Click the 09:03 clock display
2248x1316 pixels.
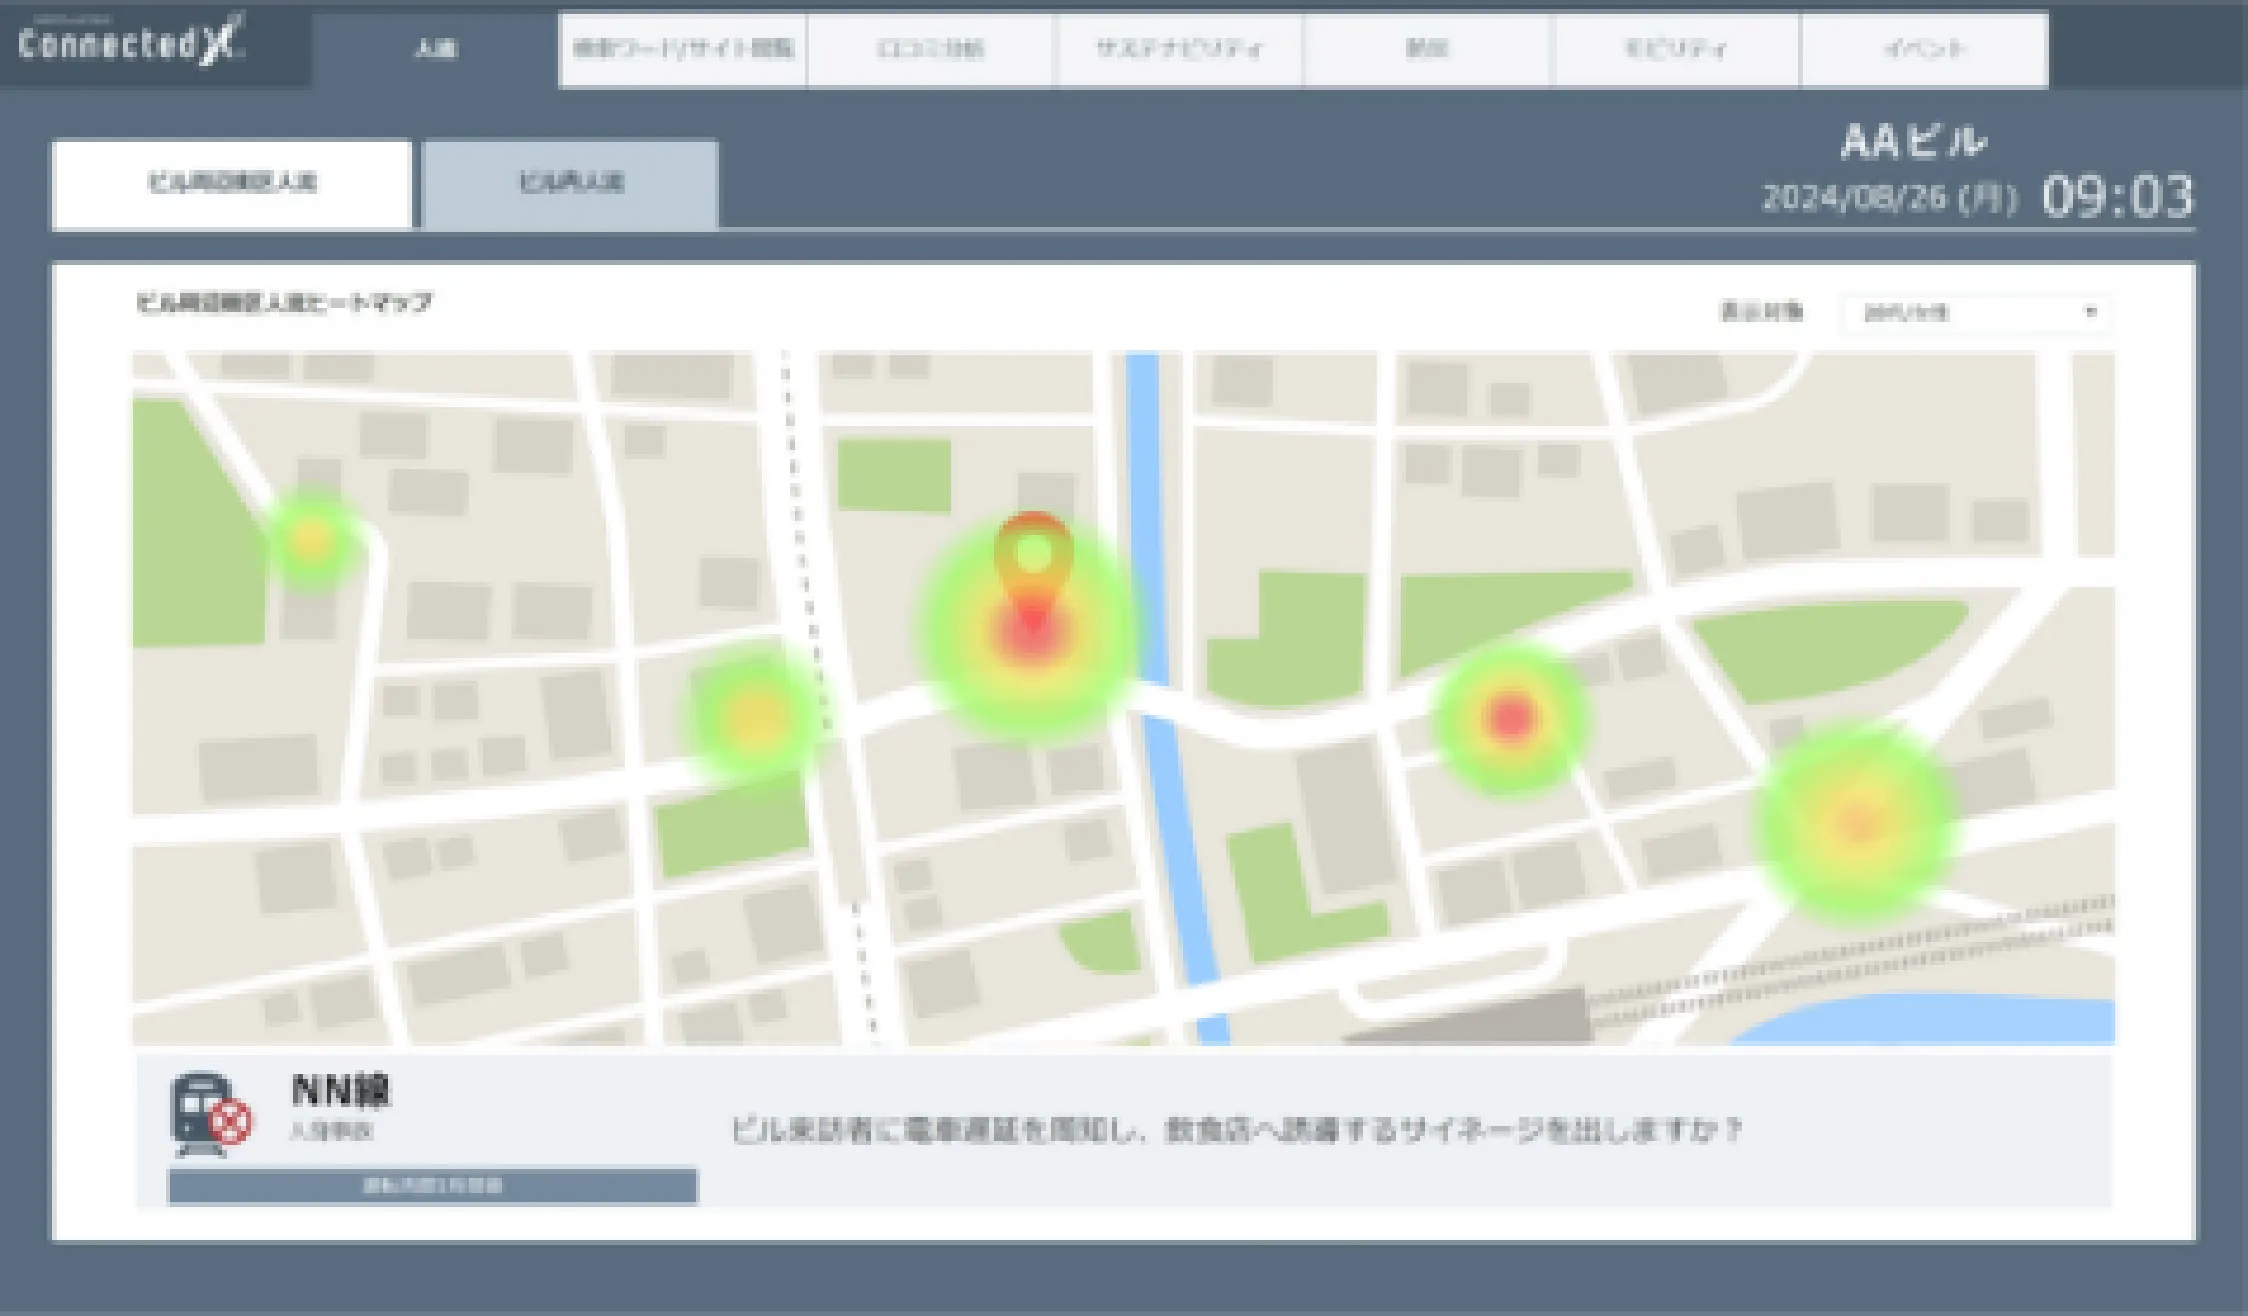tap(2117, 197)
